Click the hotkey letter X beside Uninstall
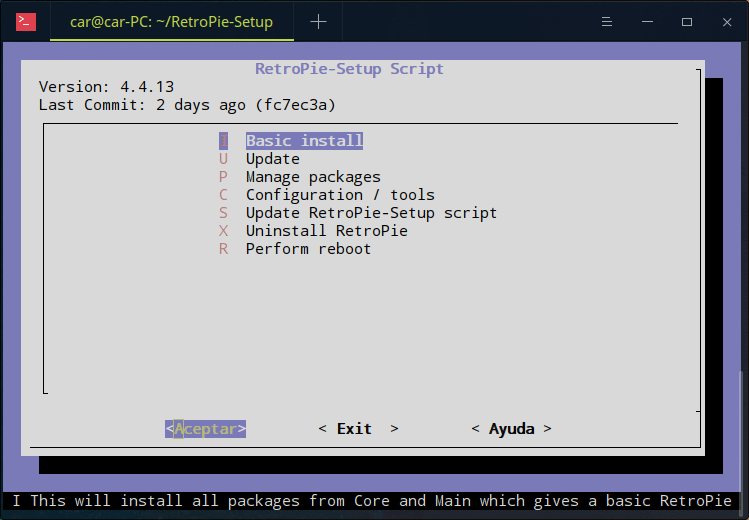 click(x=224, y=231)
